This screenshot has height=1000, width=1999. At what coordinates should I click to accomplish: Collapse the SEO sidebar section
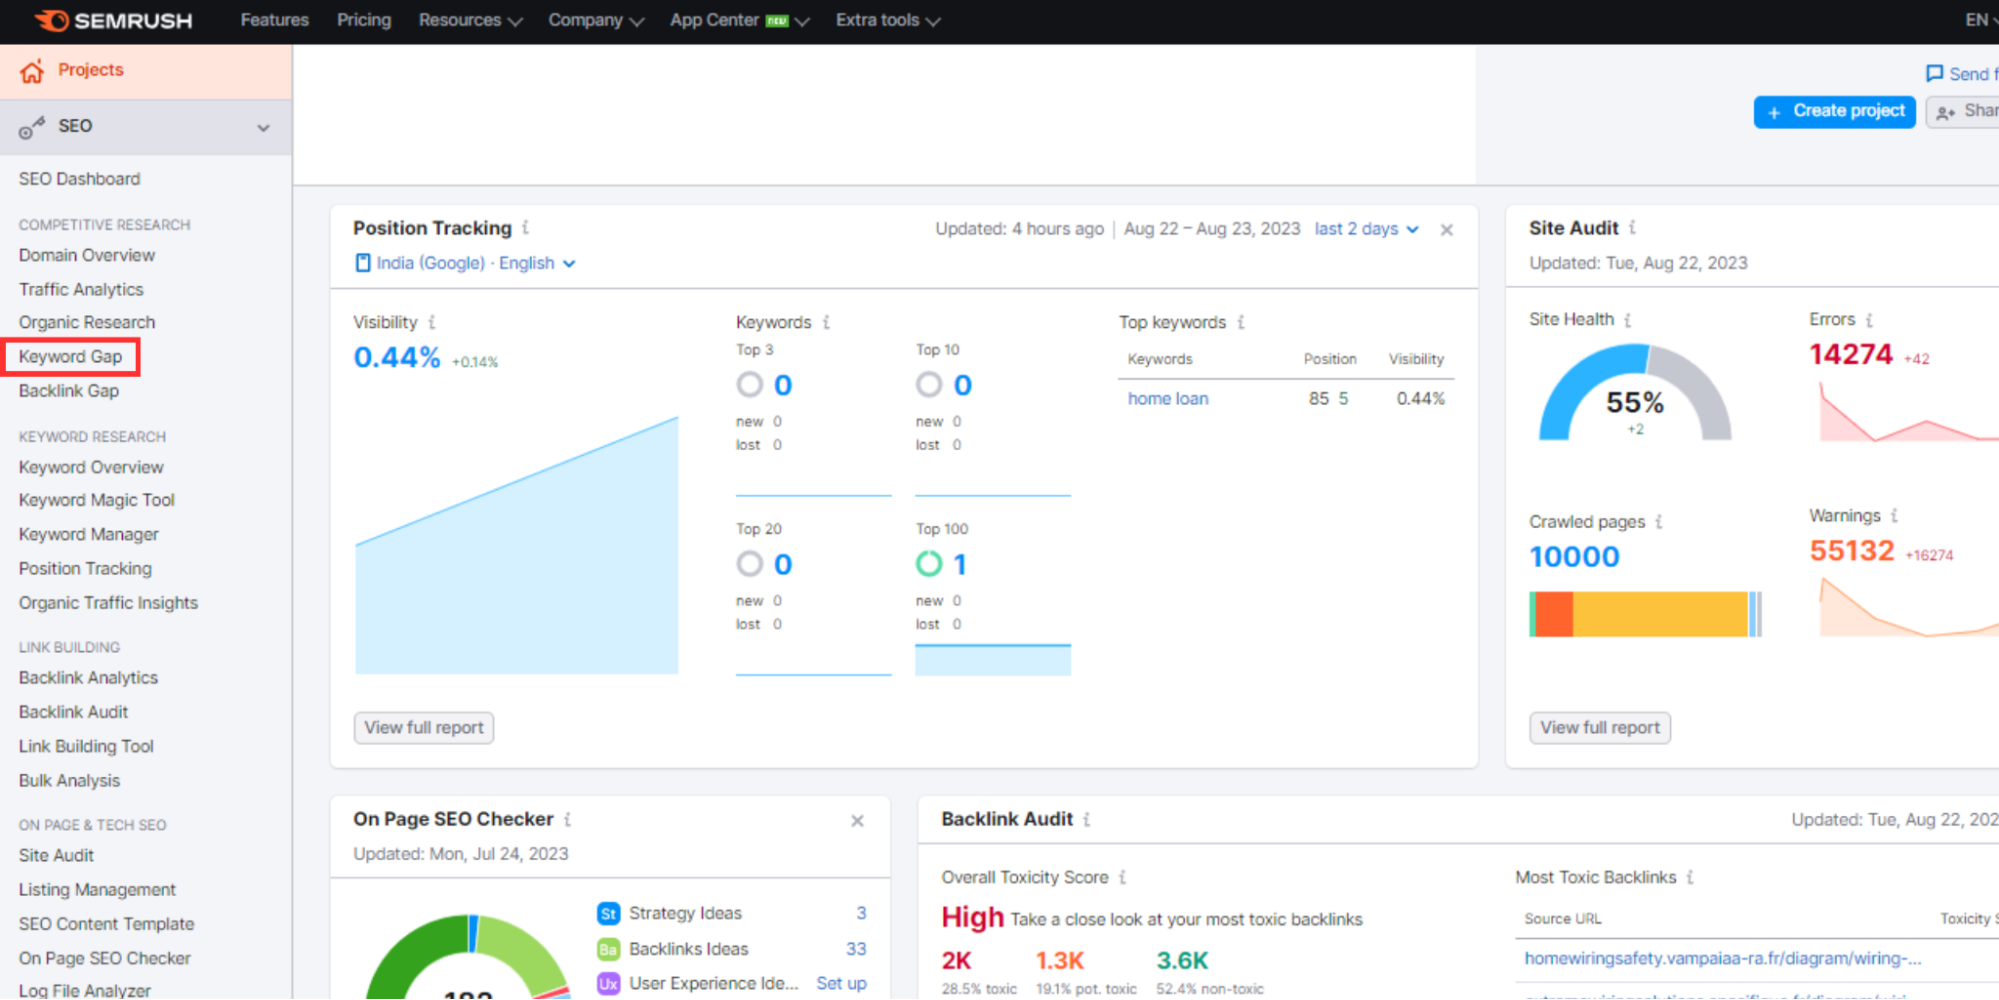[x=263, y=127]
